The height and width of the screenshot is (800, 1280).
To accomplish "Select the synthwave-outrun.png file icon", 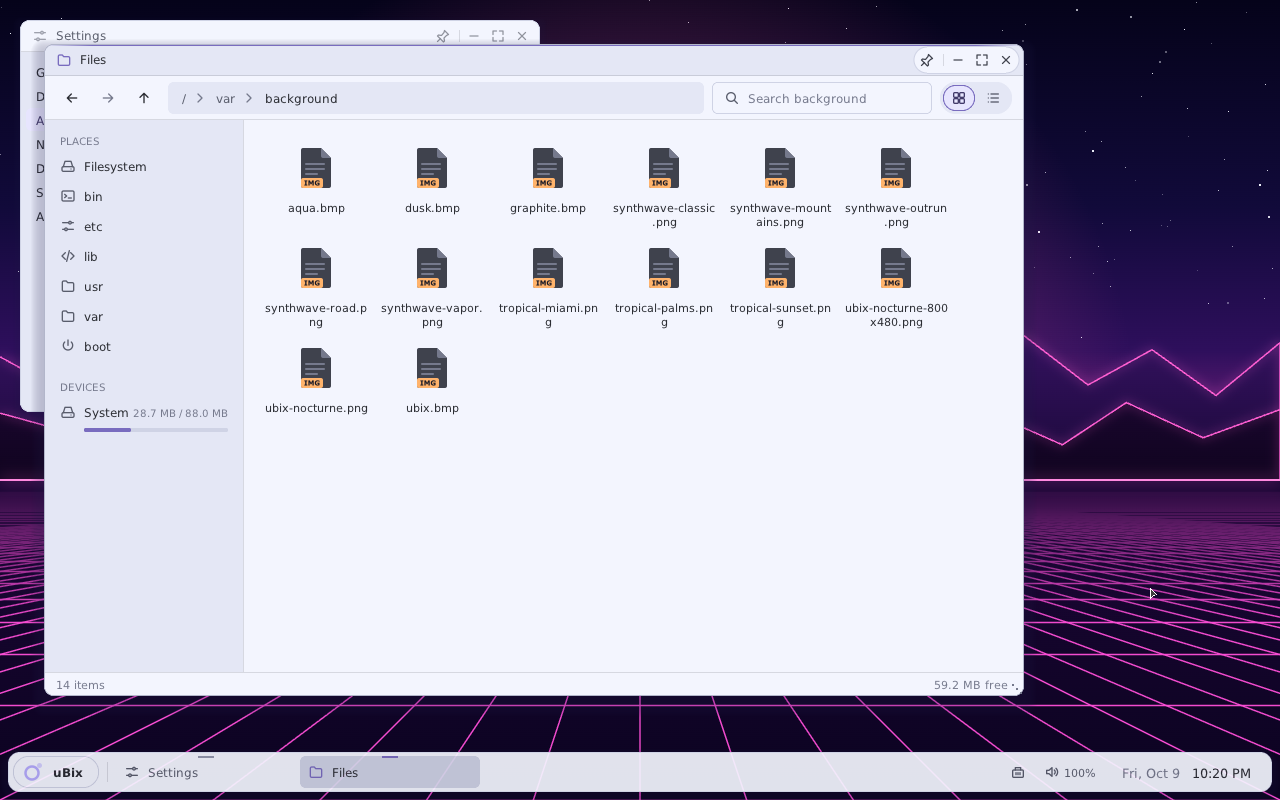I will [896, 168].
